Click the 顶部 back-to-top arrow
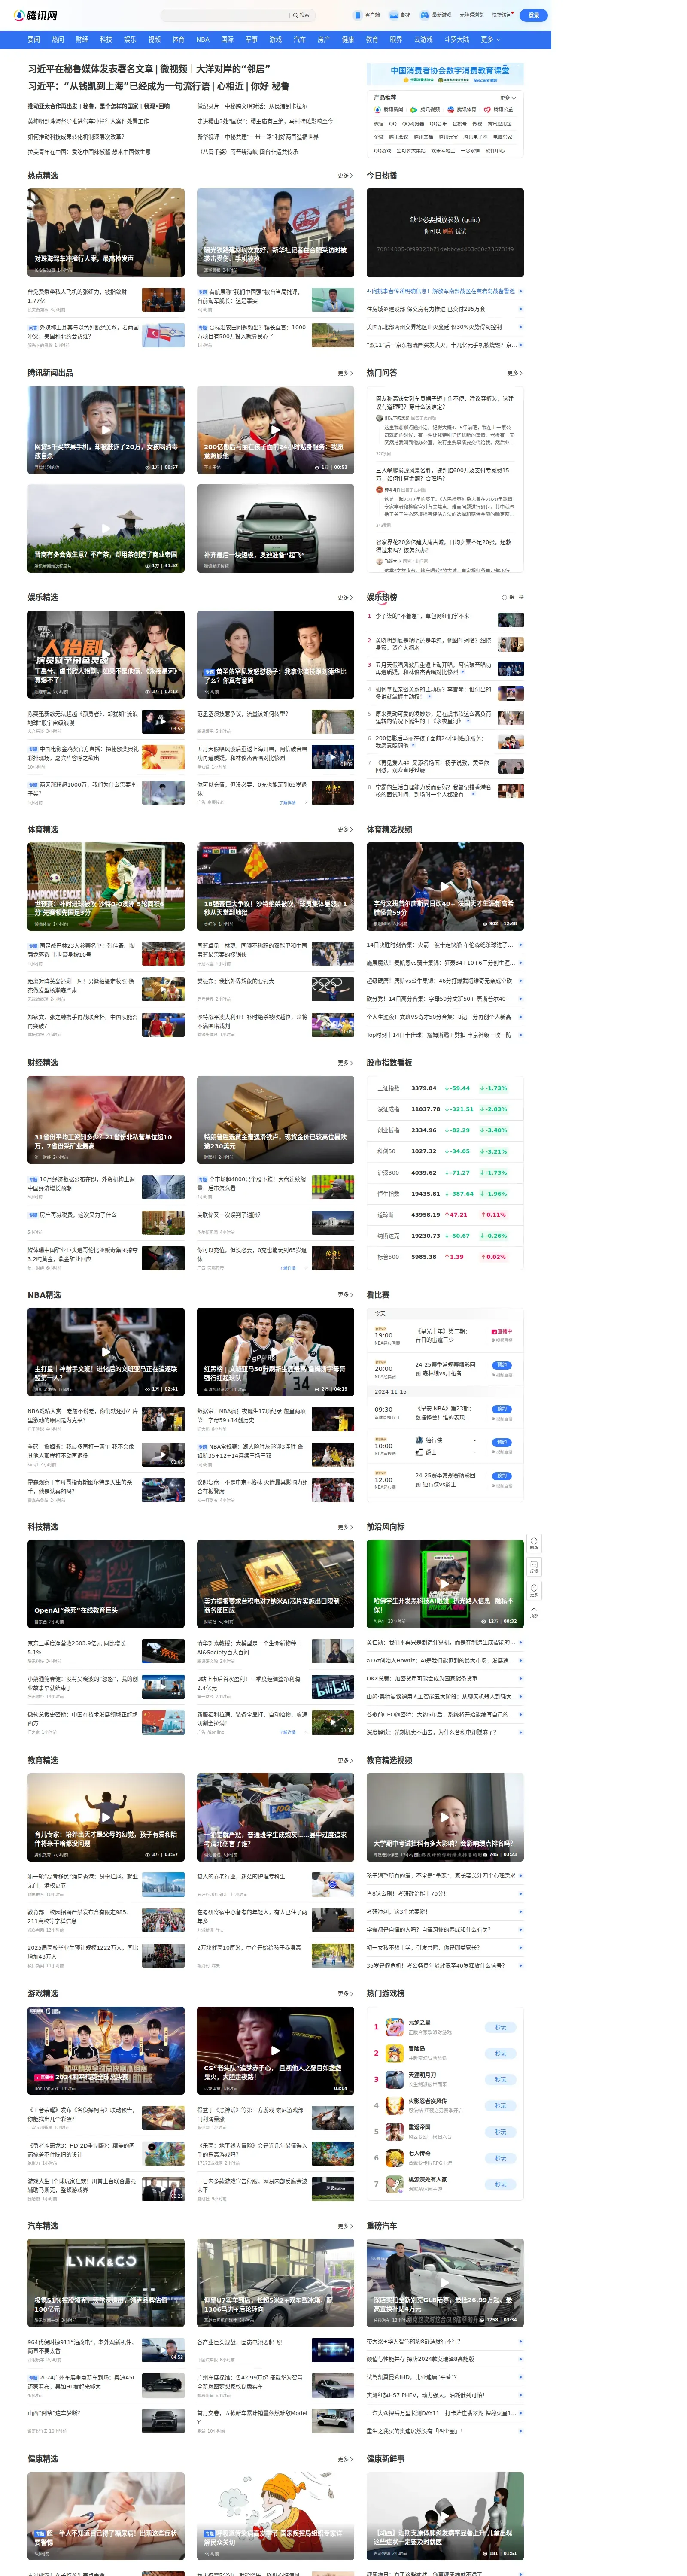687x2576 pixels. click(x=534, y=1612)
